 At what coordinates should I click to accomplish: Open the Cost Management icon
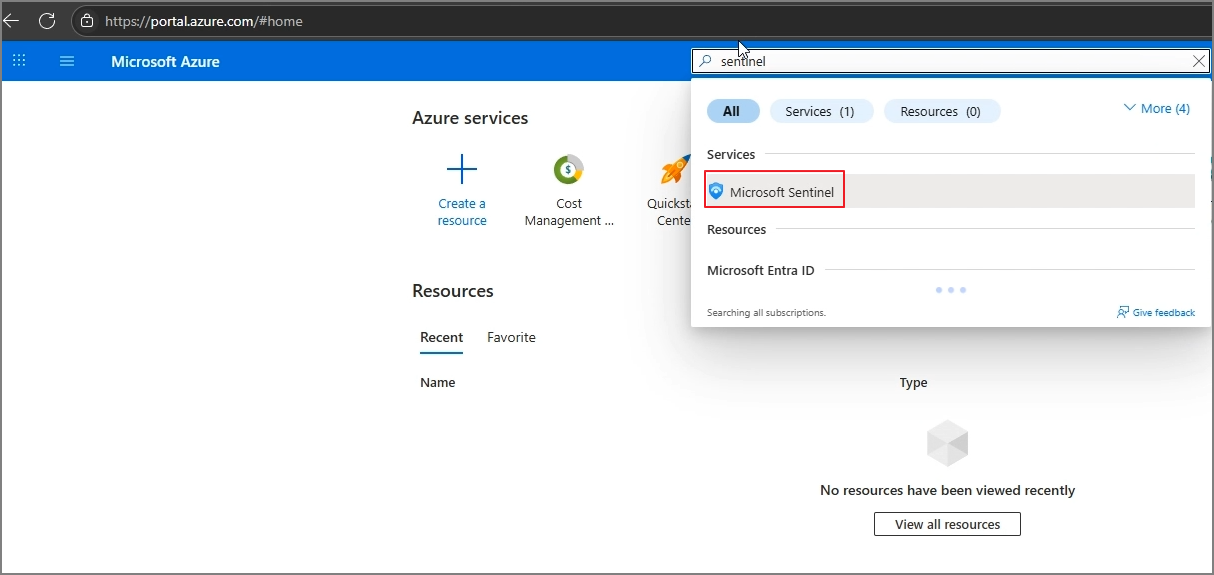pyautogui.click(x=569, y=170)
